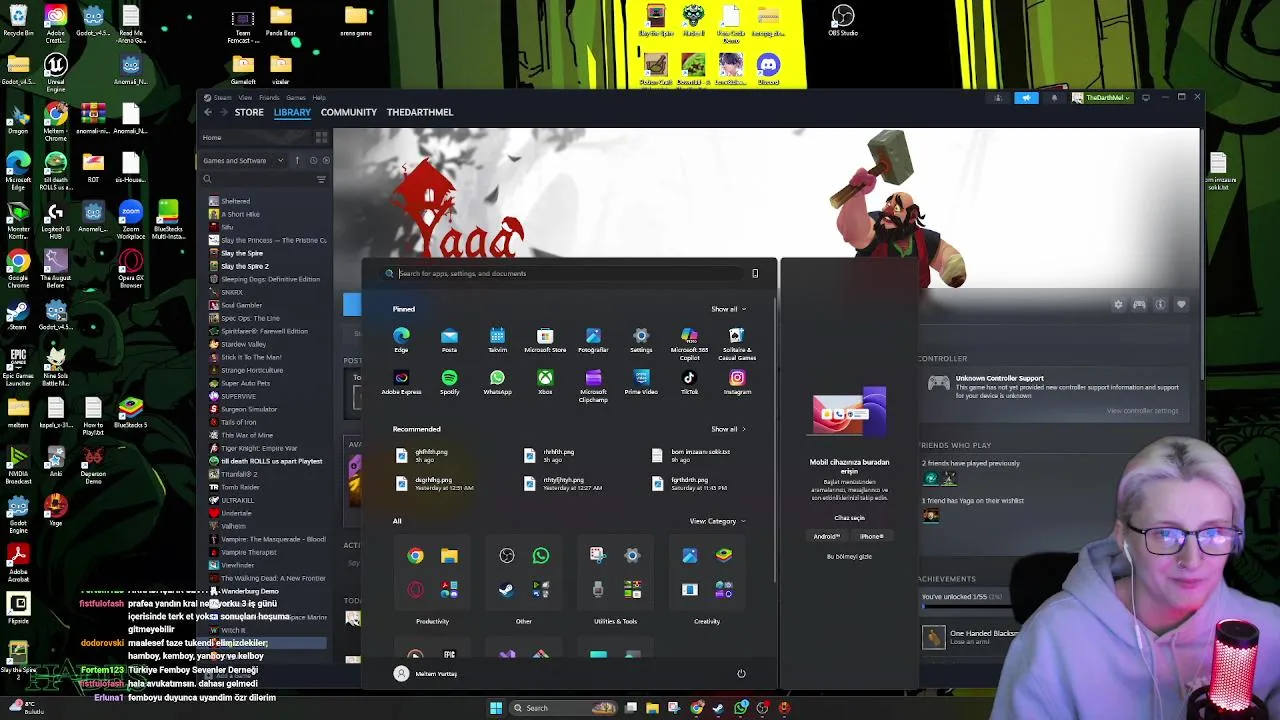Open the Posta mail app
Screen dimensions: 1280x720
(x=449, y=340)
